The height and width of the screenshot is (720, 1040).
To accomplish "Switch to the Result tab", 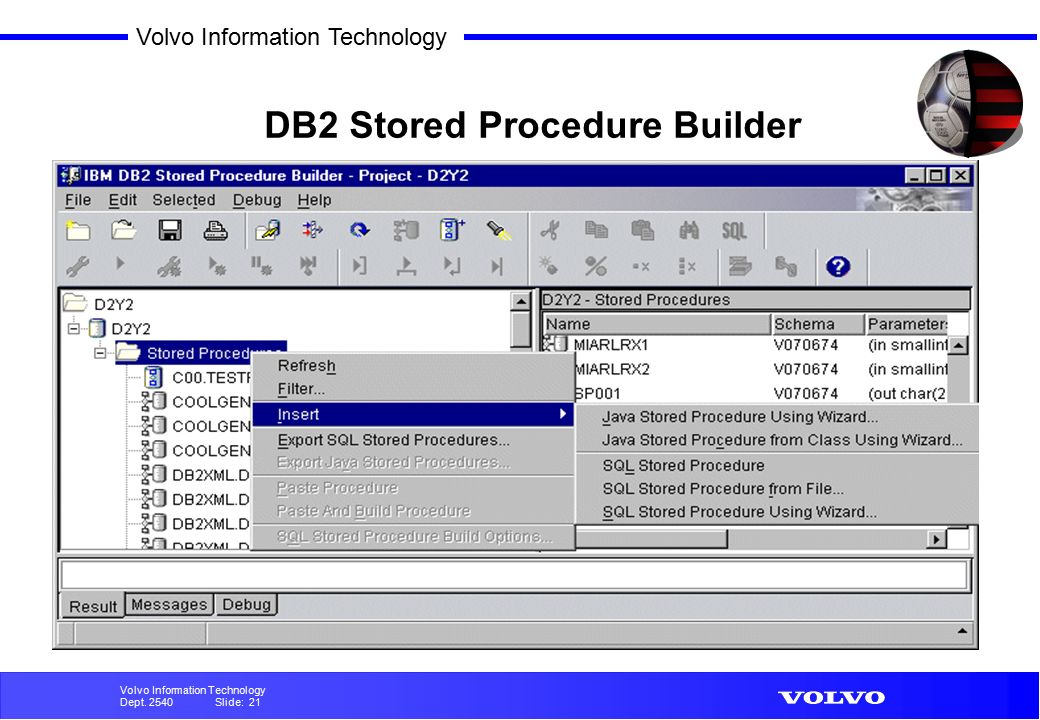I will (92, 607).
